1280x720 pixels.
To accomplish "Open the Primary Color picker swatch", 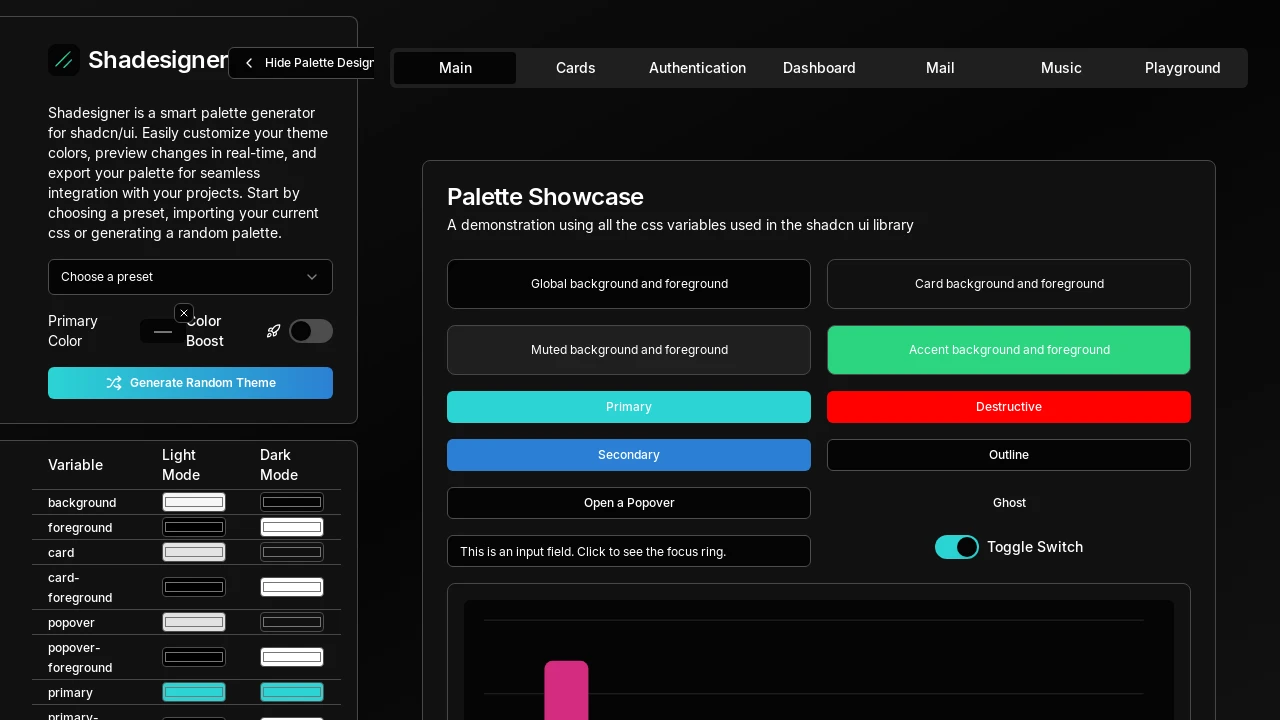I will tap(163, 331).
